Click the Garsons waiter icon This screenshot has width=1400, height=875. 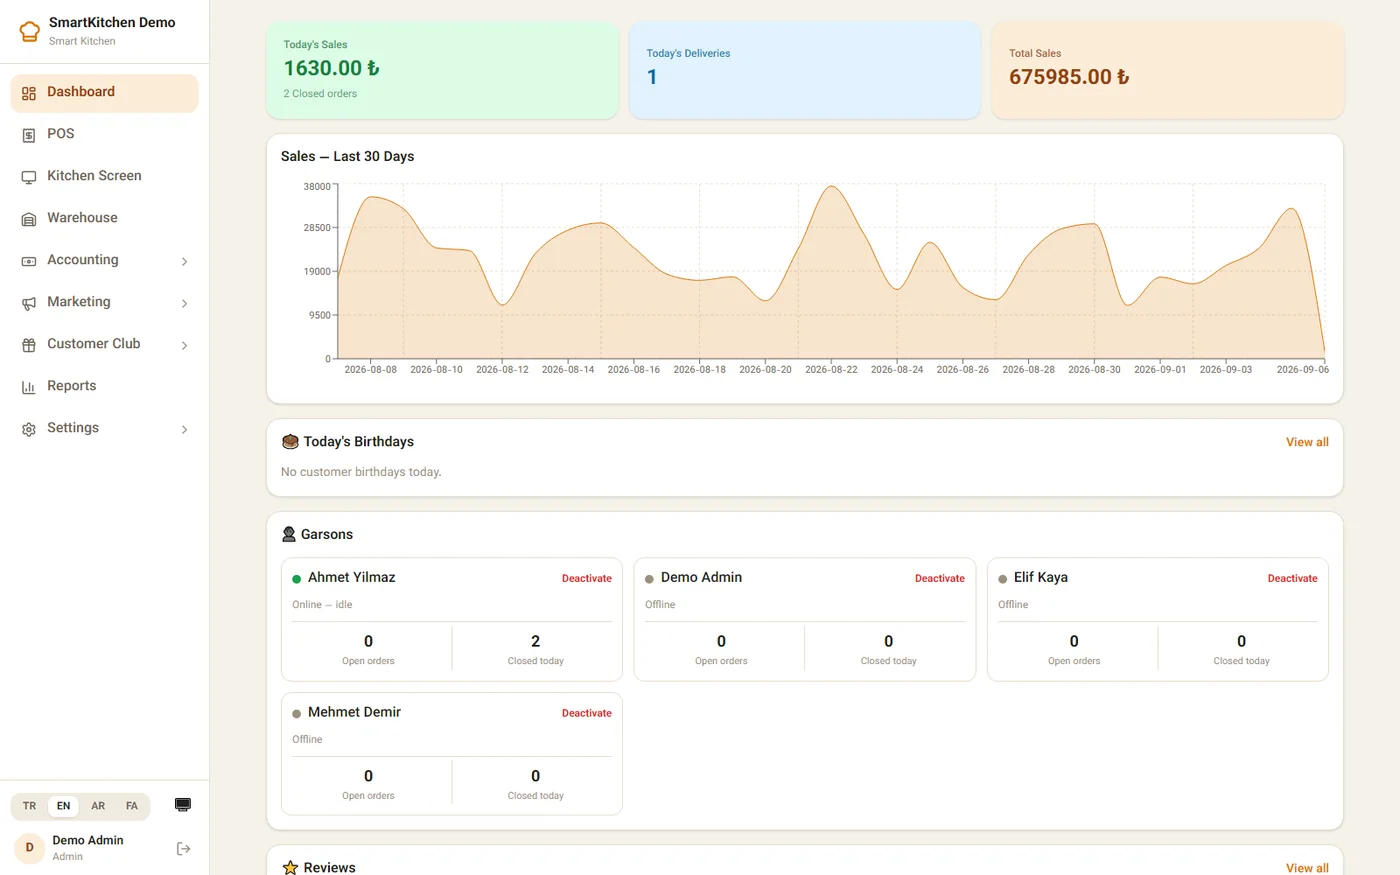[x=289, y=534]
